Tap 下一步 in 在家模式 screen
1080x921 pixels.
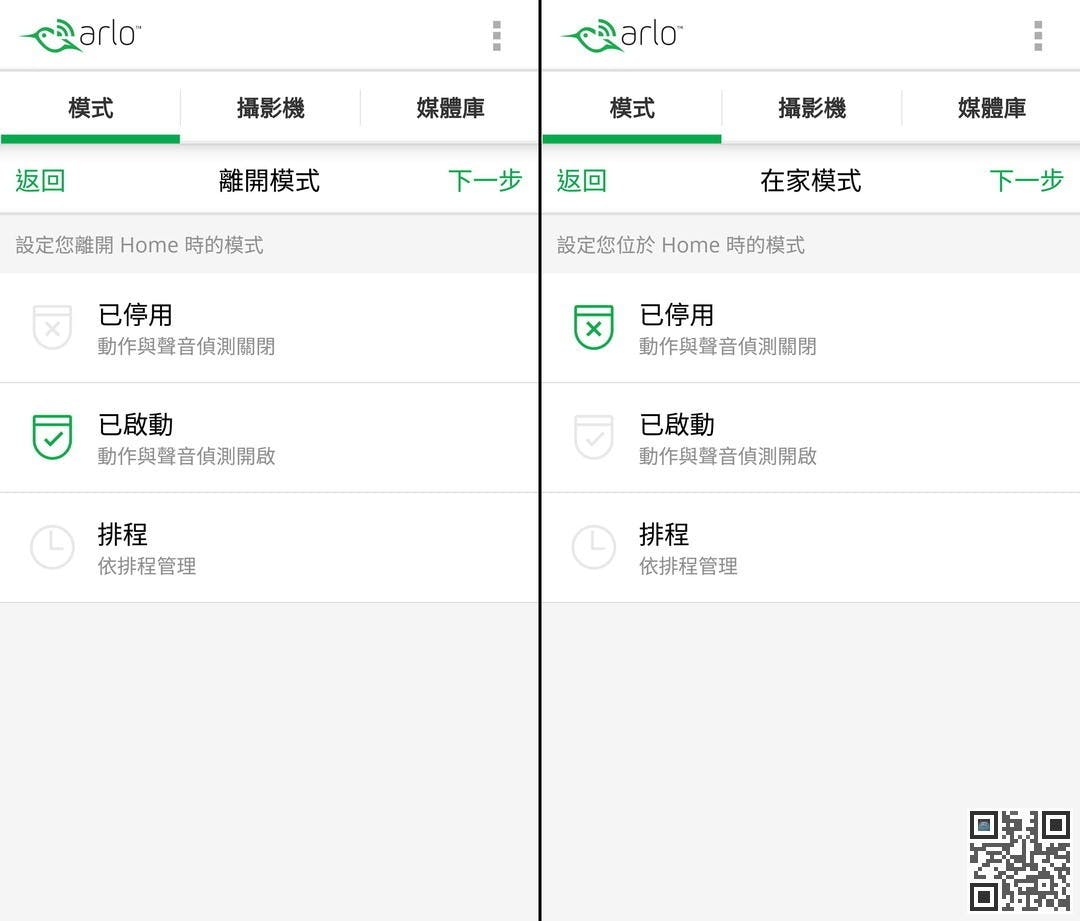click(1026, 180)
